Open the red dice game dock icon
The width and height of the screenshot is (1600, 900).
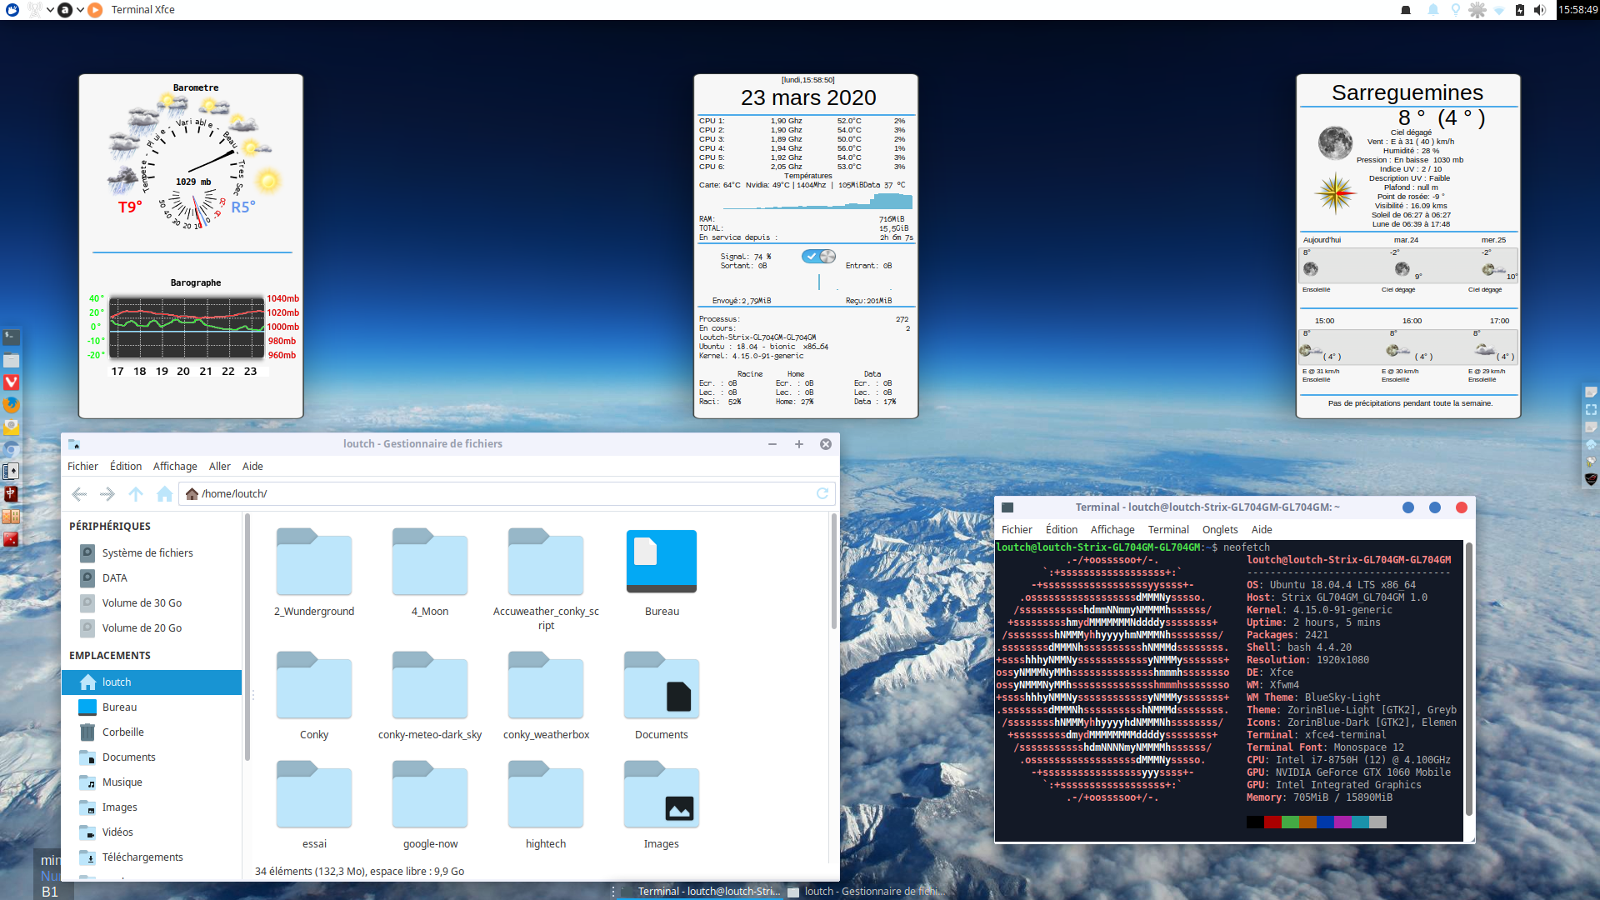click(x=11, y=539)
